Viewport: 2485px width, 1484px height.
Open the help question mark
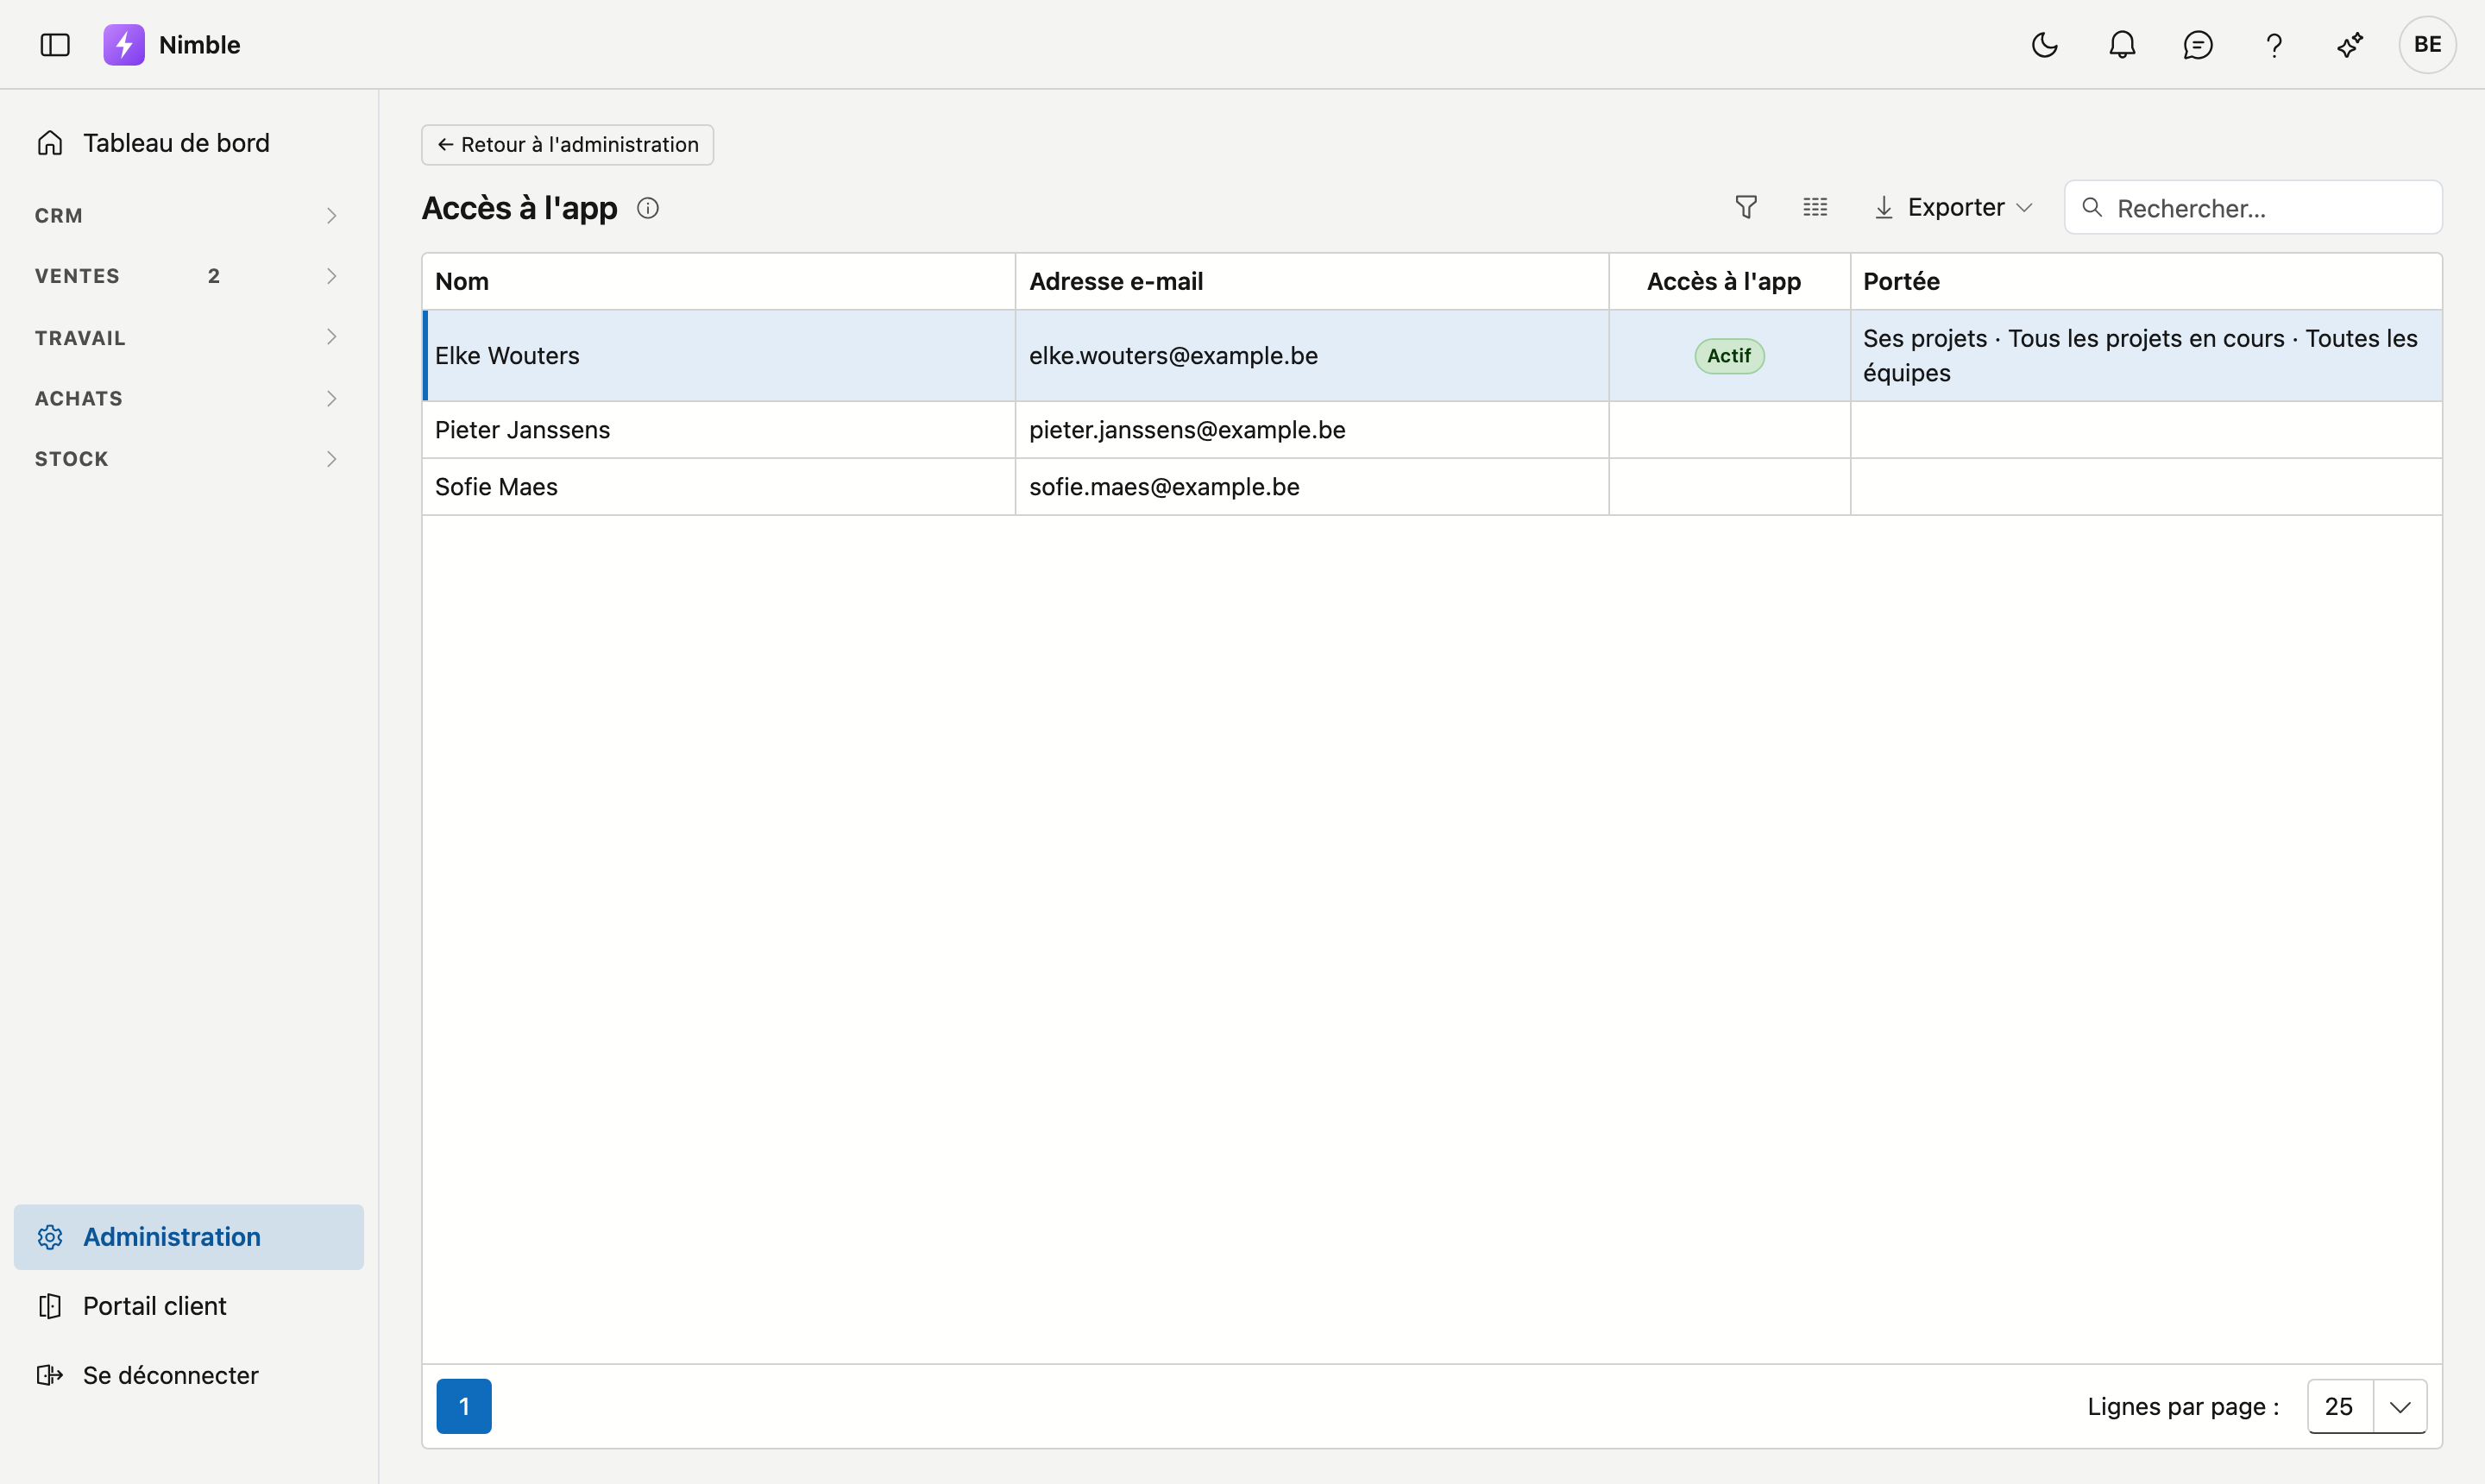coord(2274,45)
